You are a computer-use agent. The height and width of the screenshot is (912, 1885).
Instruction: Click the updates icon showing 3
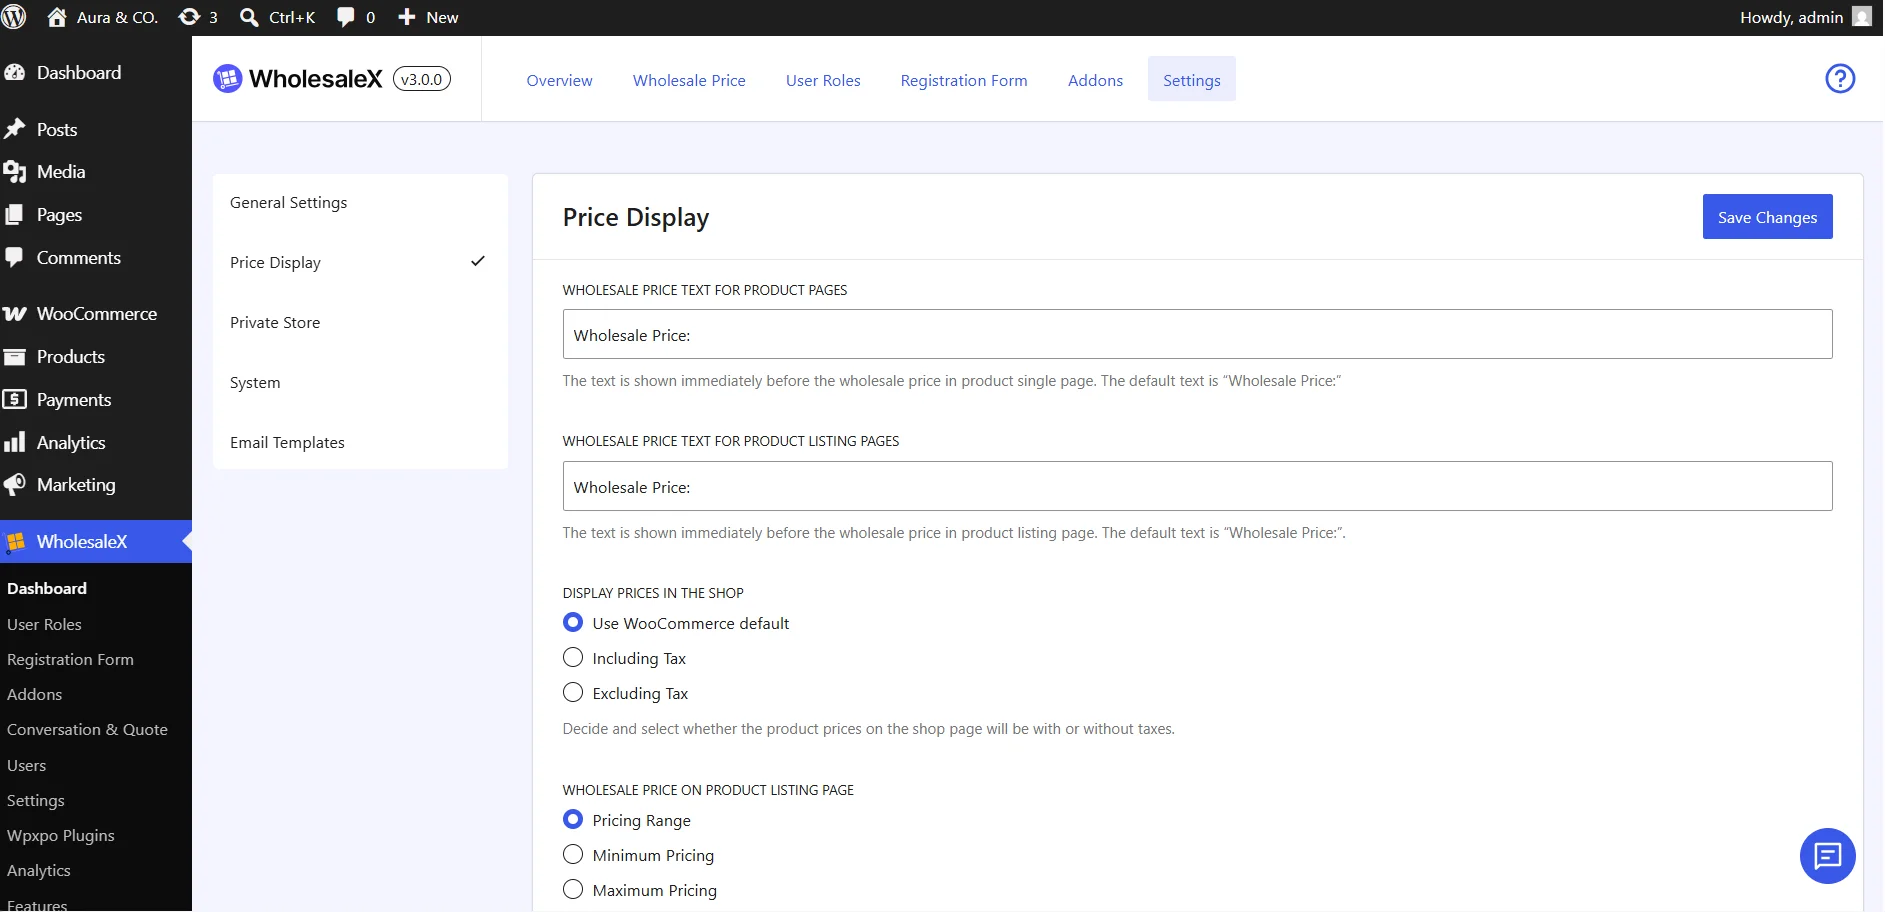188,17
